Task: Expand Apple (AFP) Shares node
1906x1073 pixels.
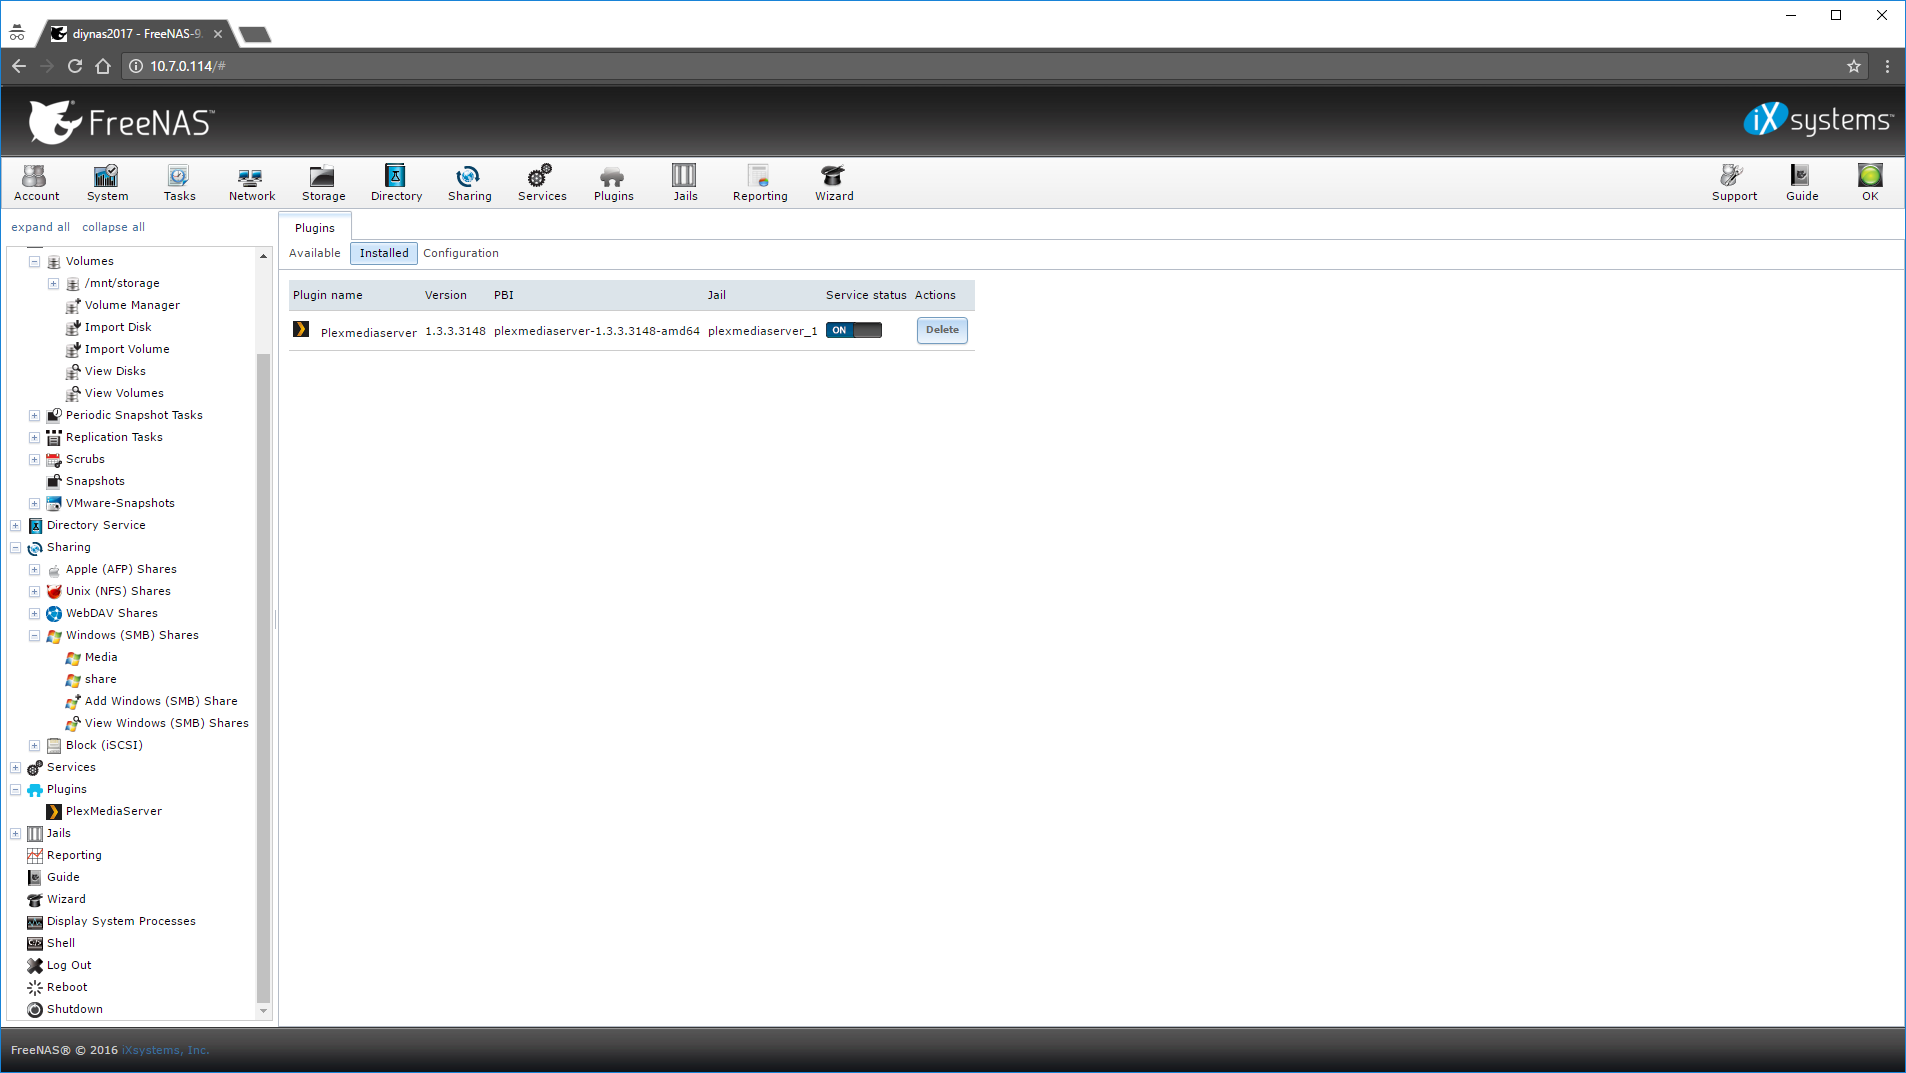Action: (x=34, y=570)
